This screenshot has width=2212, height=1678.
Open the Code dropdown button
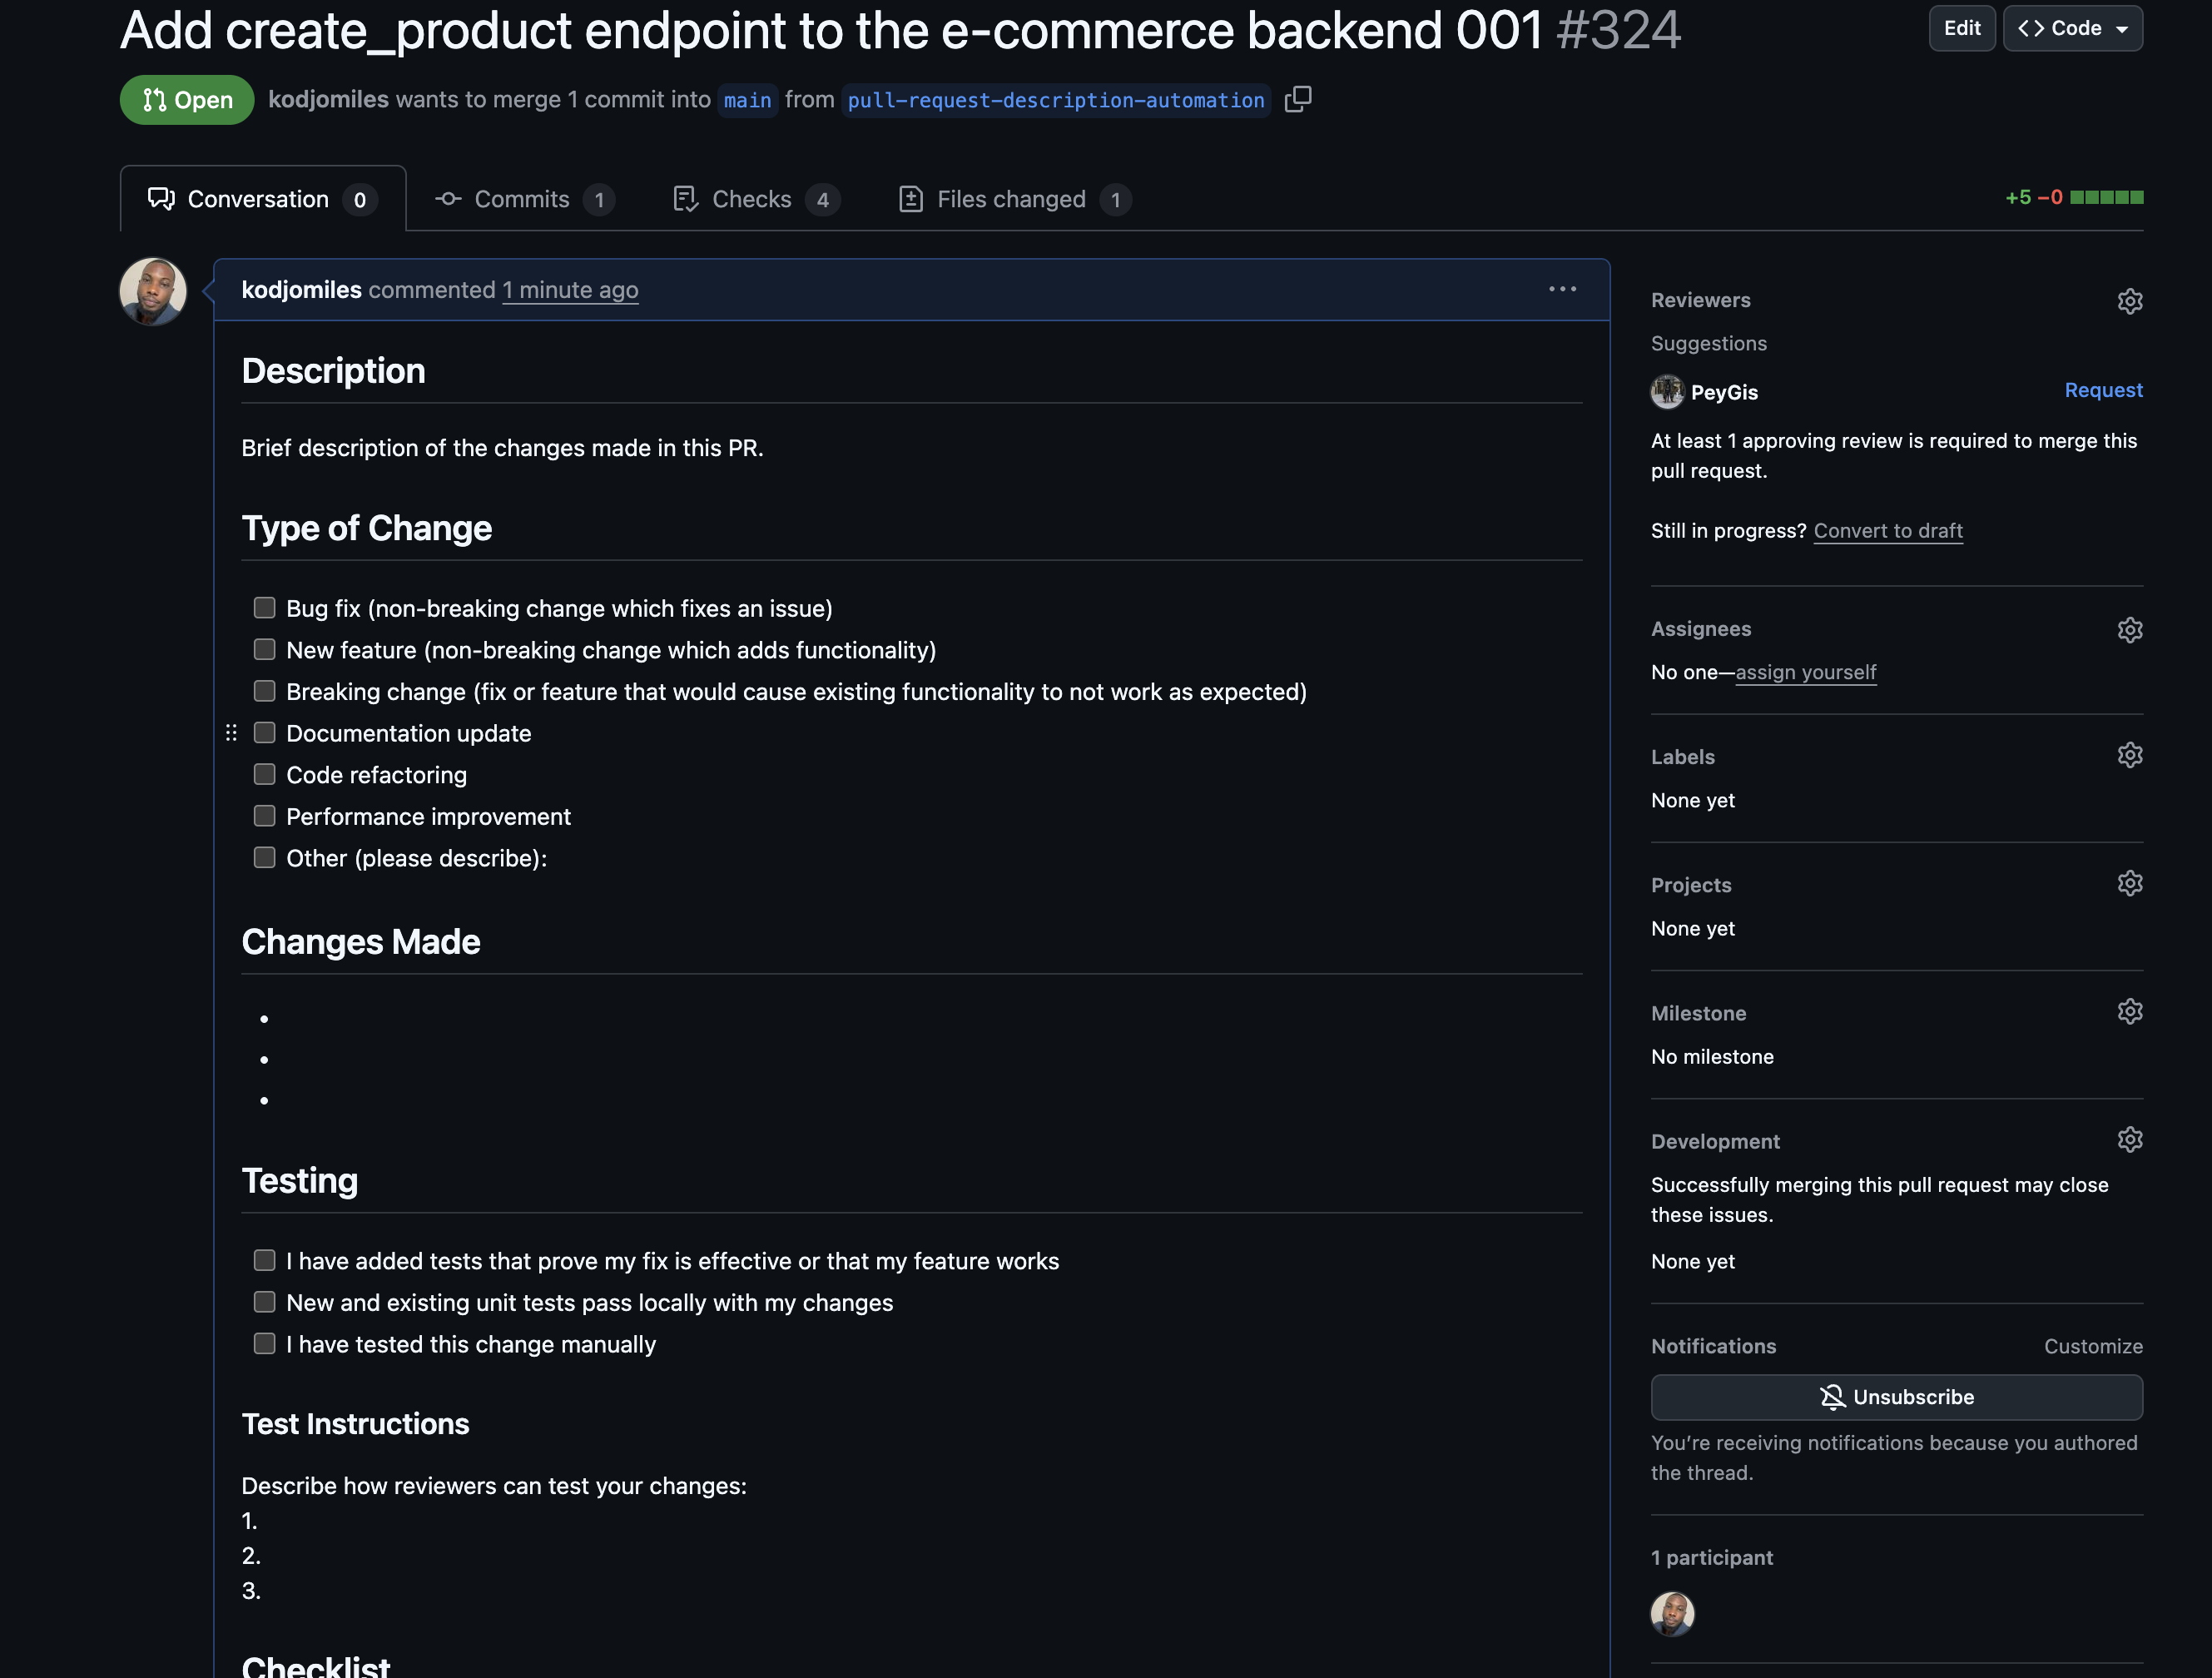click(x=2072, y=28)
